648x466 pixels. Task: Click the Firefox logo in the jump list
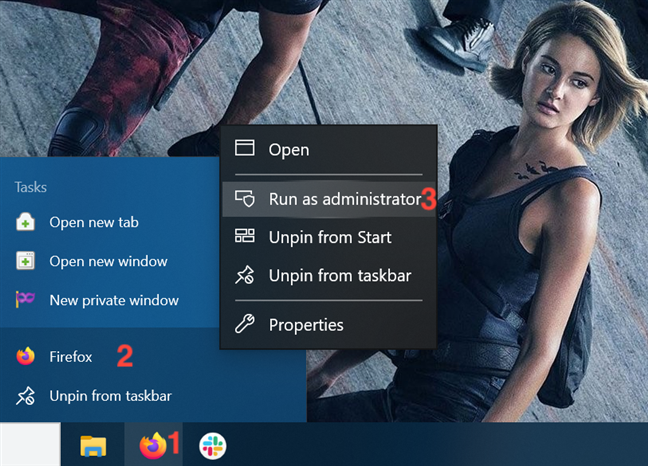tap(25, 356)
